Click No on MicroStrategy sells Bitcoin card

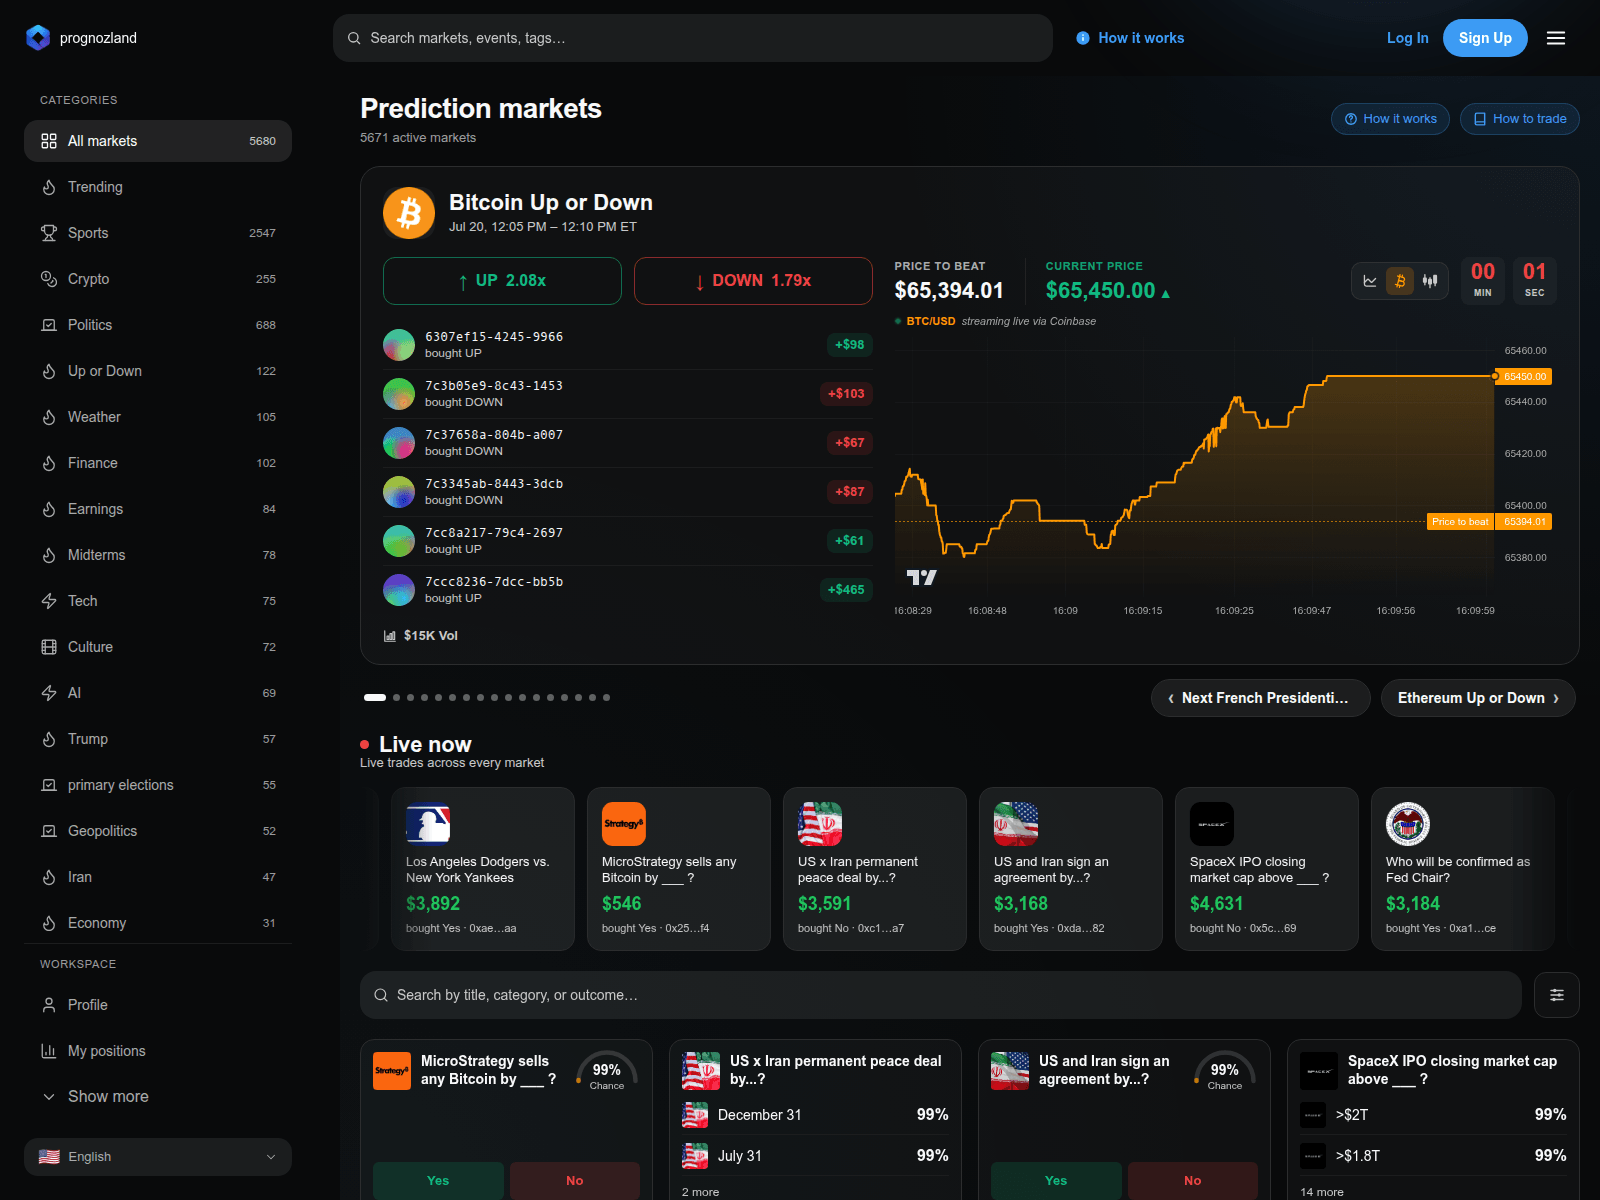point(575,1181)
